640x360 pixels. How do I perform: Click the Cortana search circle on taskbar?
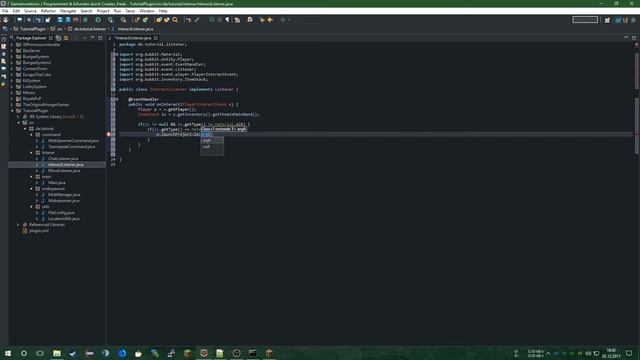point(24,353)
